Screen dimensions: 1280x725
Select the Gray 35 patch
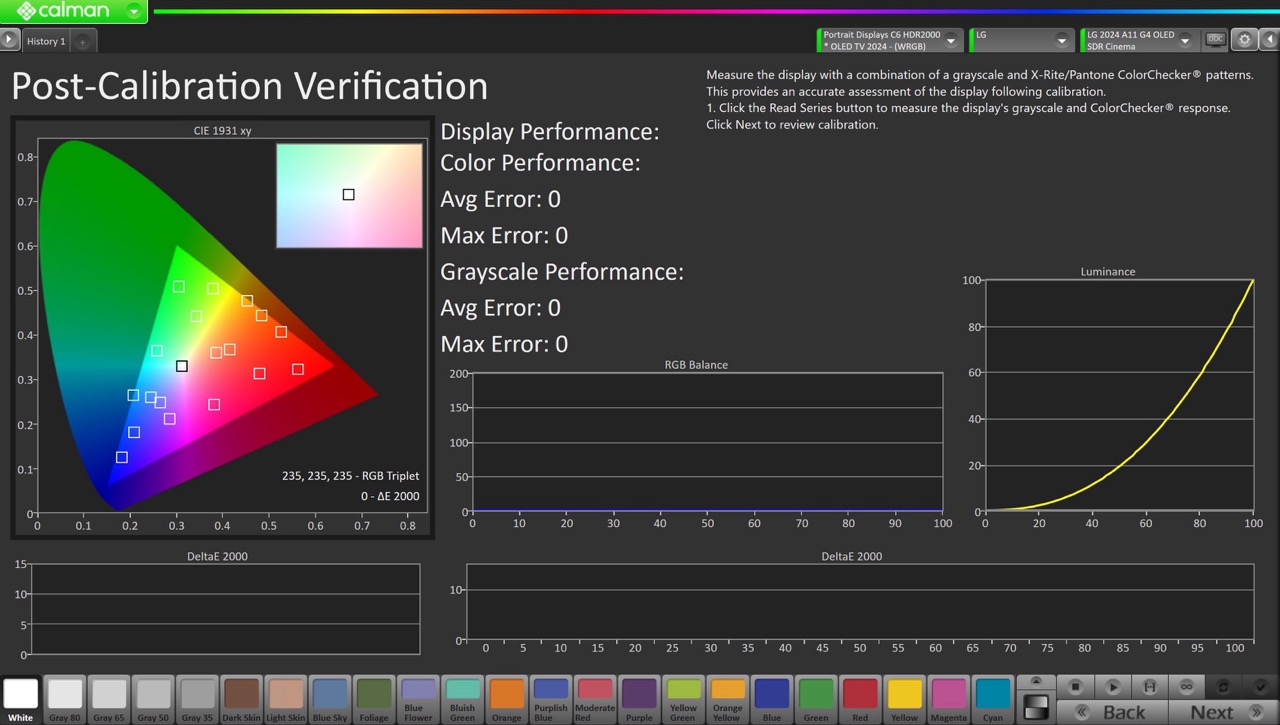[197, 699]
